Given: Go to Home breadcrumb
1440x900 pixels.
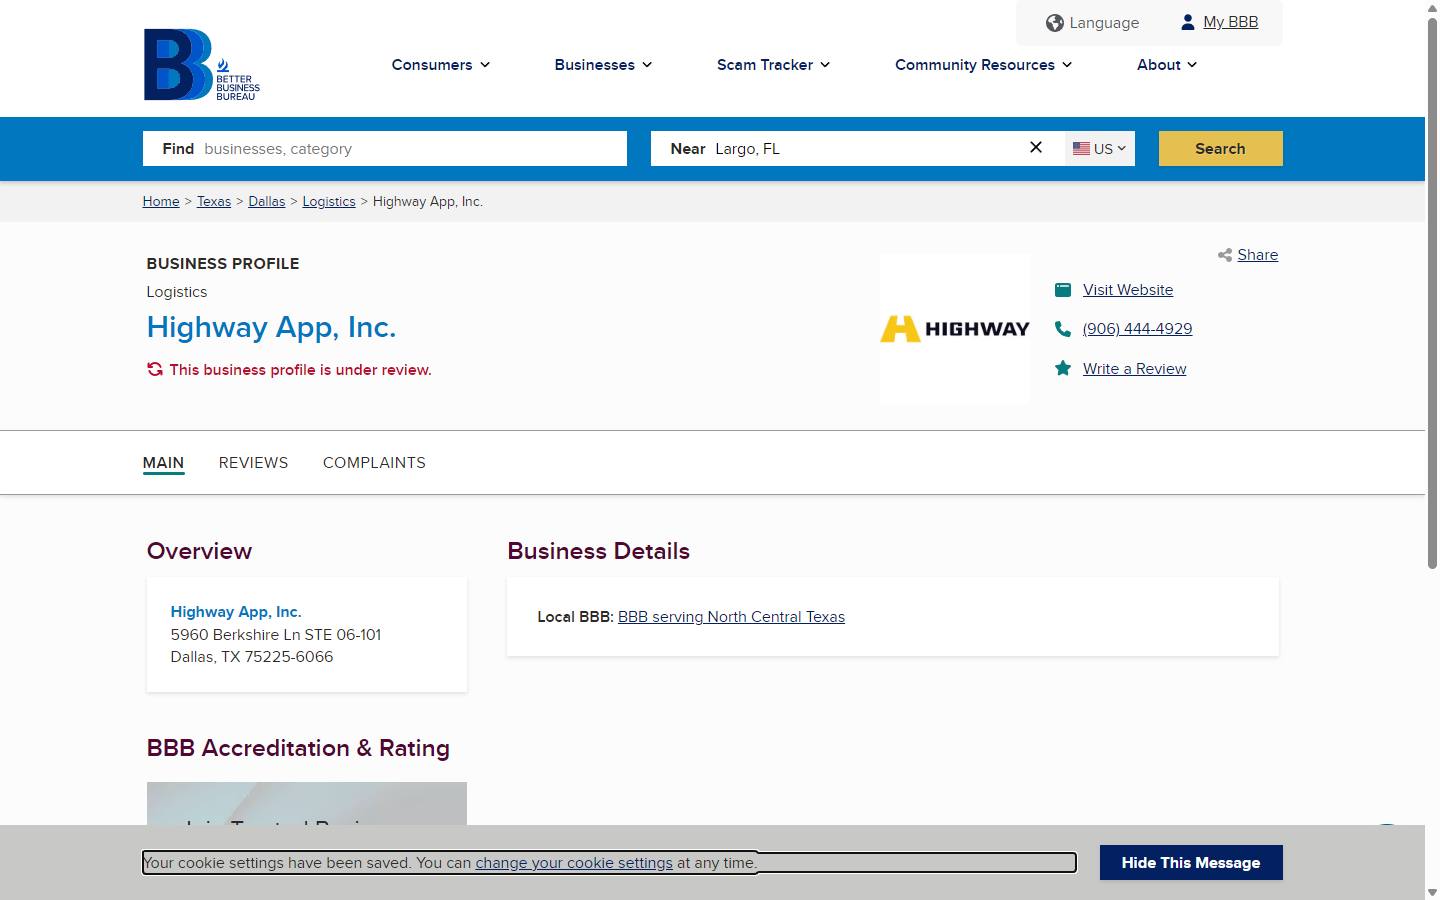Looking at the screenshot, I should 161,201.
